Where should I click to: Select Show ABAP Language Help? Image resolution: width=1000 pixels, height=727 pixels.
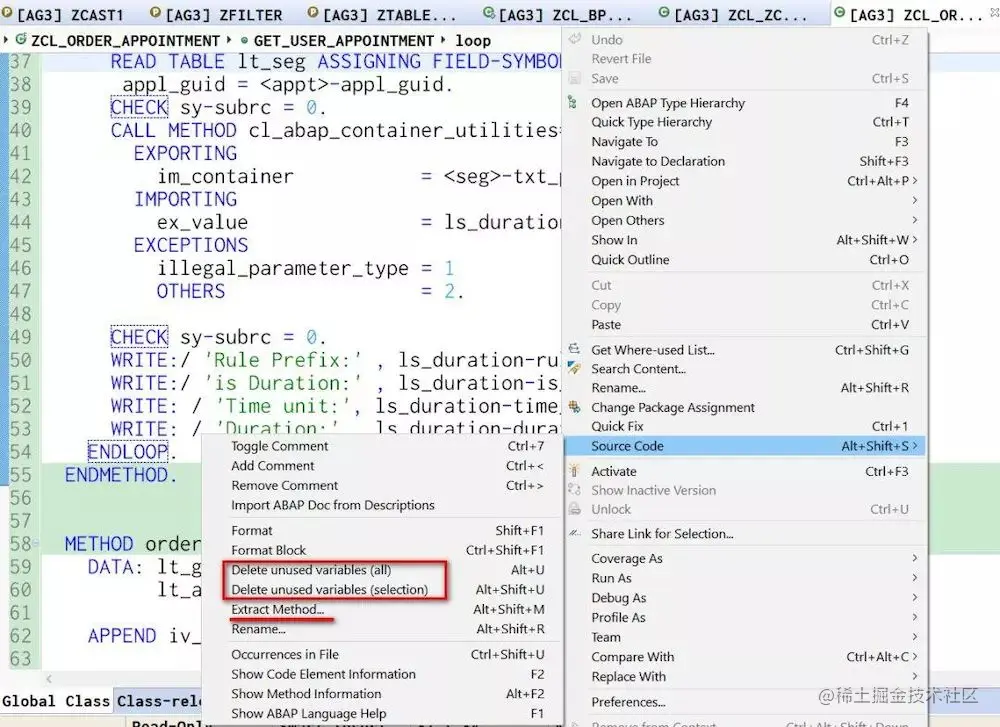(x=382, y=714)
